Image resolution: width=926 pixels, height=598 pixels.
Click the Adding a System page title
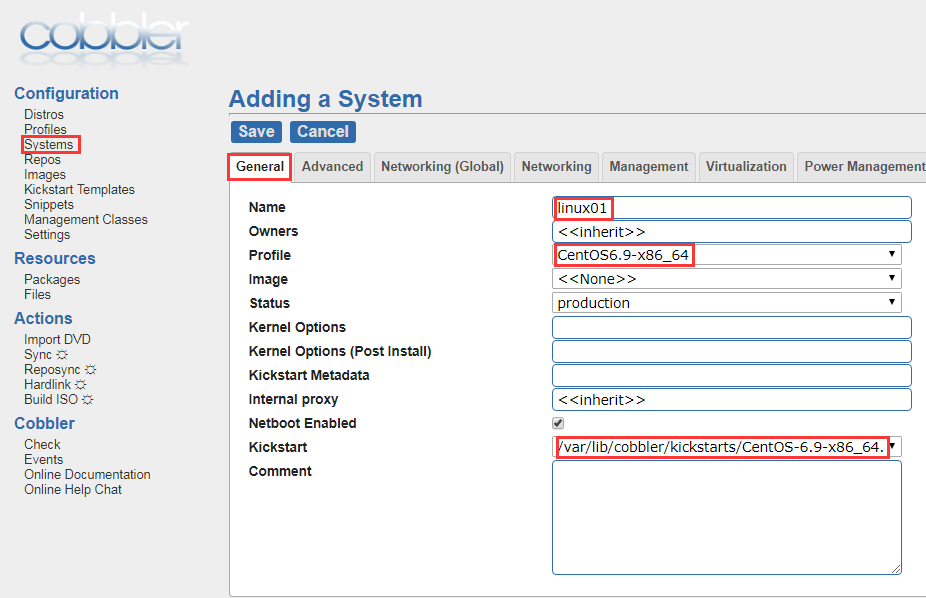pos(326,99)
